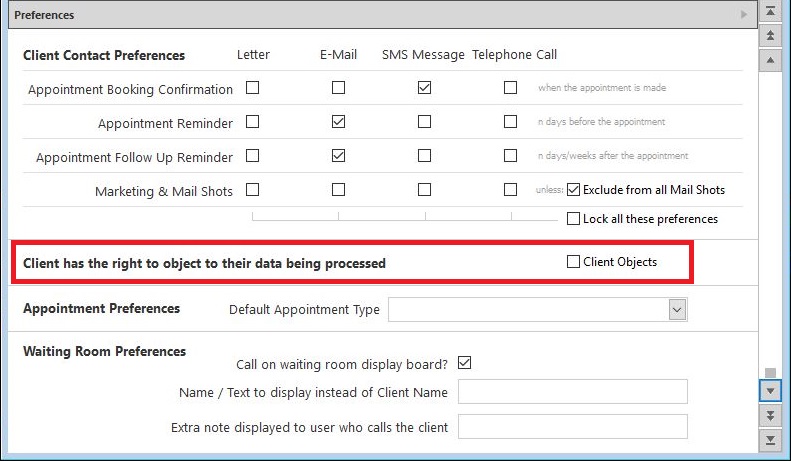
Task: Tick Lock all these preferences
Action: pos(573,218)
